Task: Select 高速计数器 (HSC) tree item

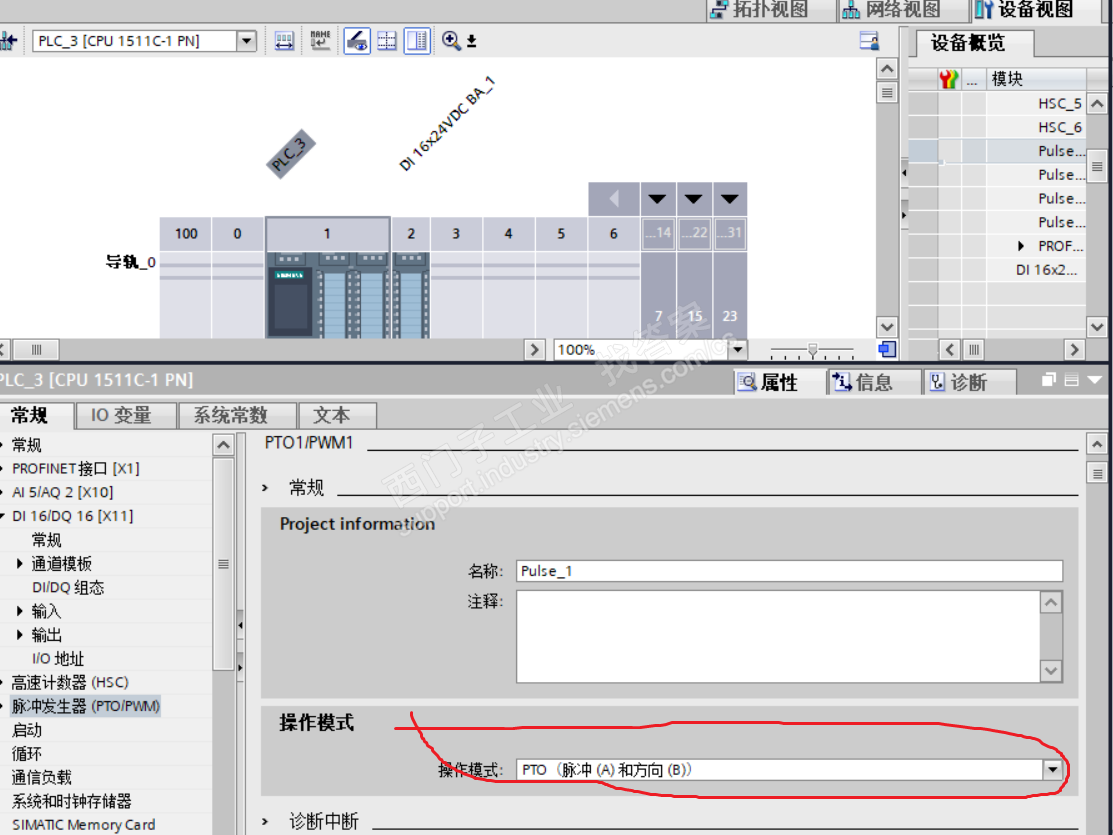Action: point(70,682)
